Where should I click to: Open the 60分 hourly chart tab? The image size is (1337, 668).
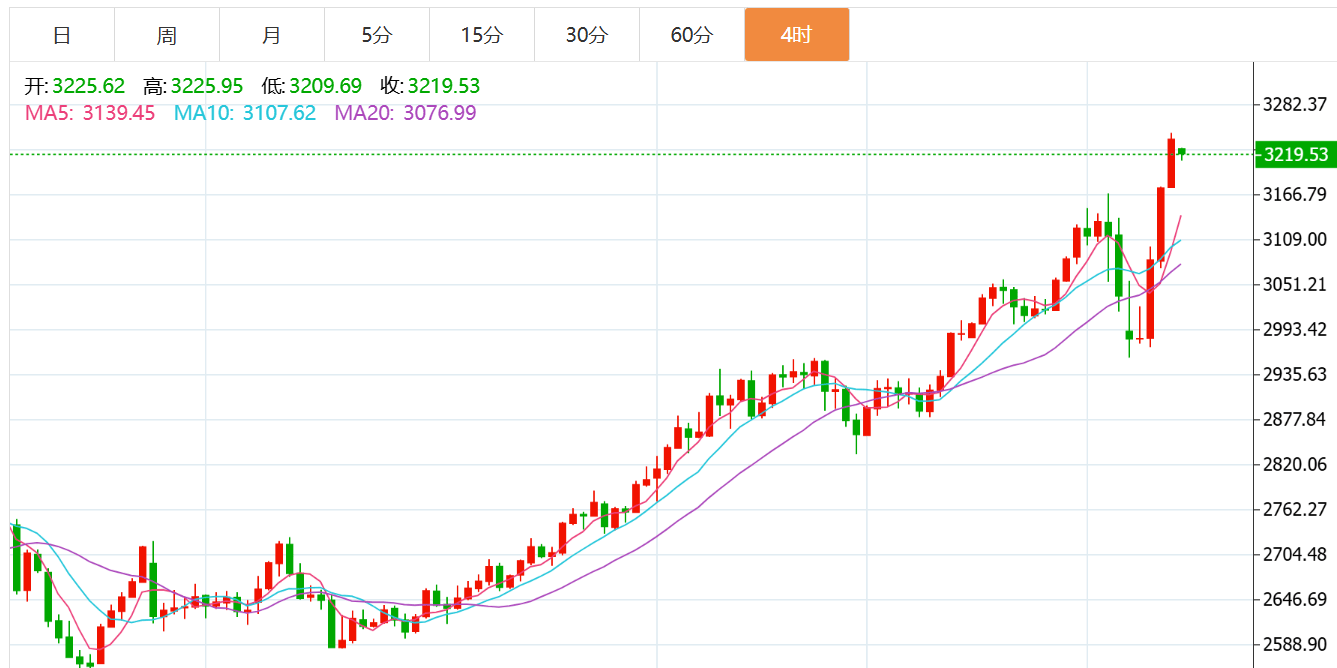[692, 35]
